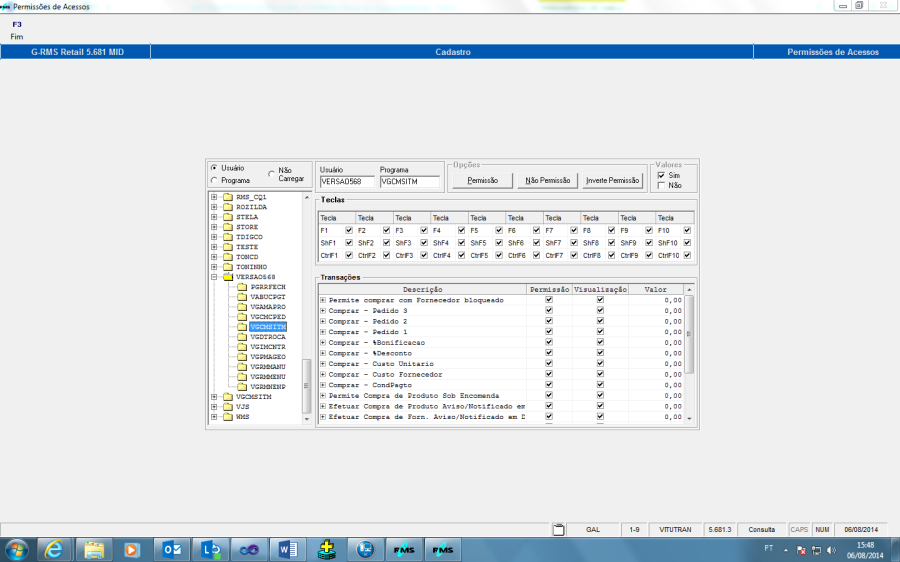Screen dimensions: 900x562
Task: Uncheck the F1 key checkbox
Action: pos(348,230)
